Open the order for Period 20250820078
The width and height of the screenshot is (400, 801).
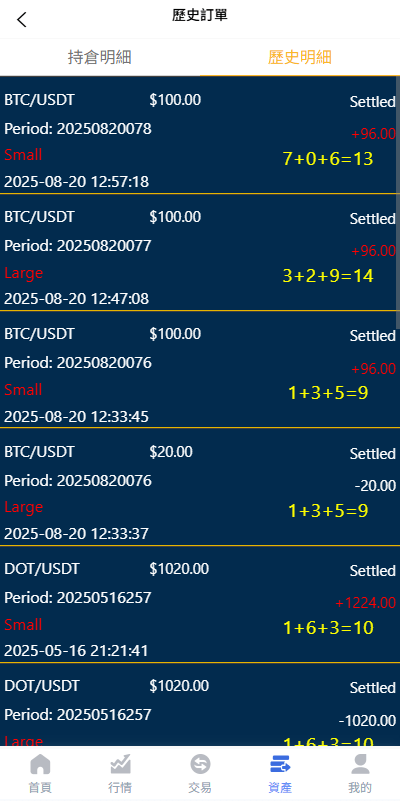pos(200,135)
